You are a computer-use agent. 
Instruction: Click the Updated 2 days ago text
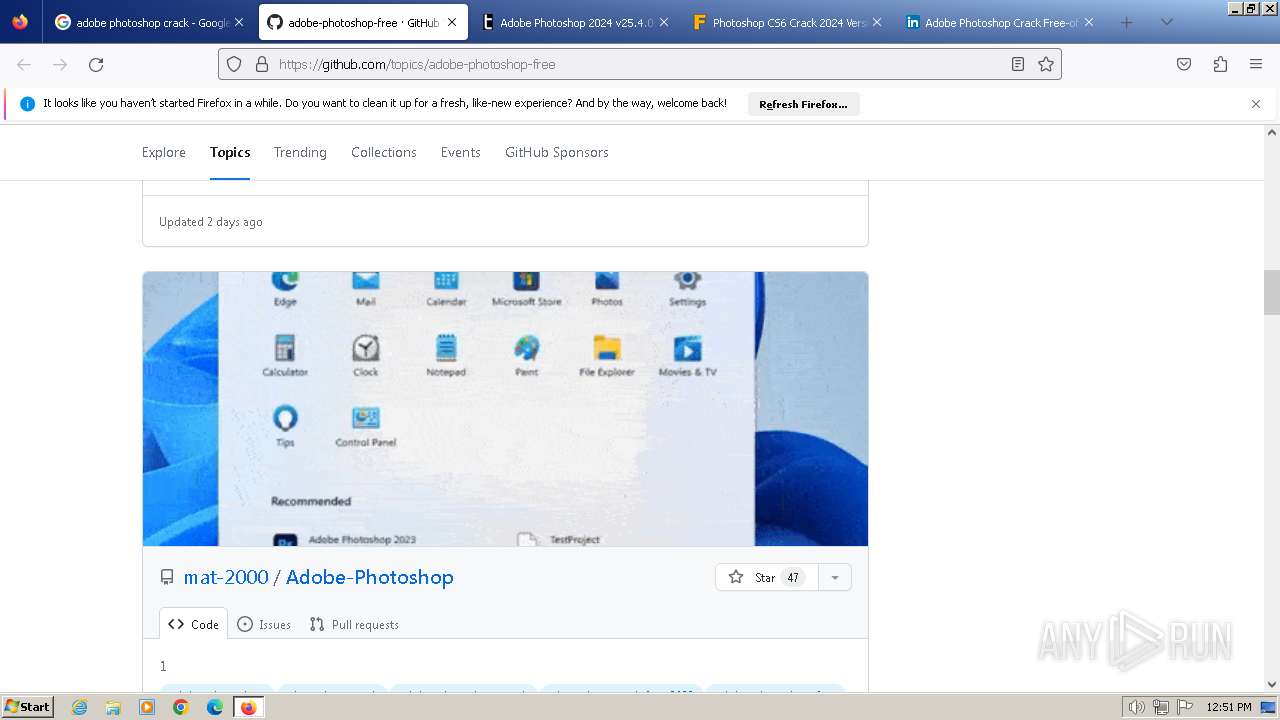(x=211, y=222)
